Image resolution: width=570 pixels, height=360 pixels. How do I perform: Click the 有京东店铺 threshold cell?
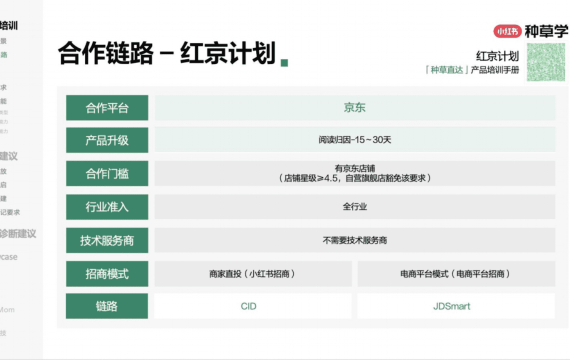pos(355,173)
